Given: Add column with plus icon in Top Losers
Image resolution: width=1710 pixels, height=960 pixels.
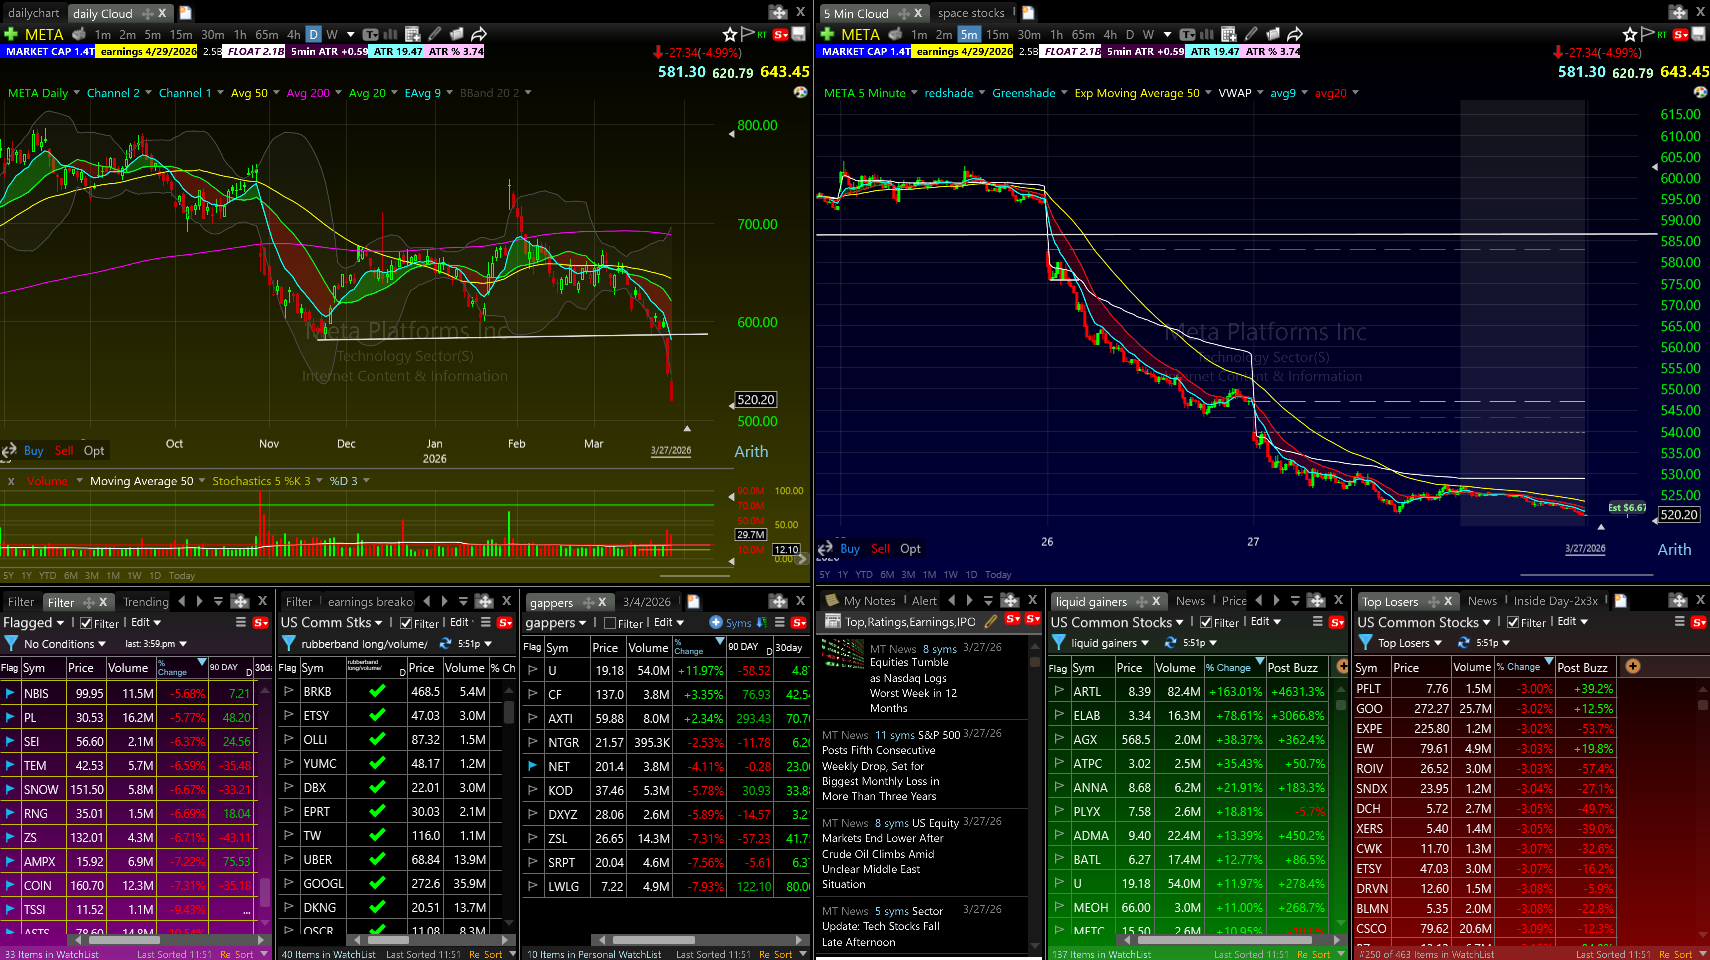Looking at the screenshot, I should [1632, 666].
